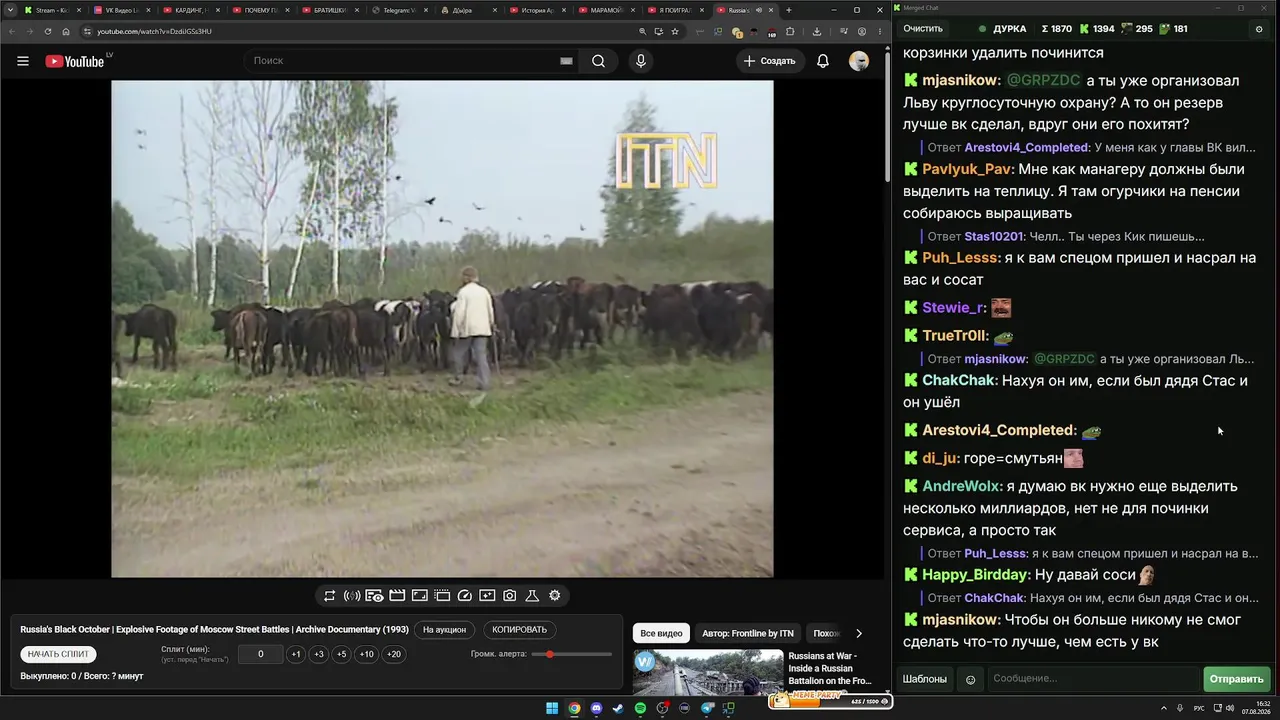1280x720 pixels.
Task: Open the YouTube account avatar menu
Action: point(859,61)
